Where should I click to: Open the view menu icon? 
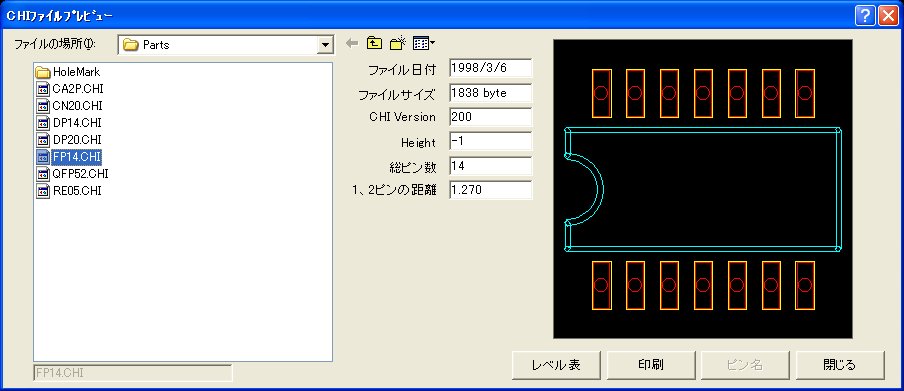(424, 43)
